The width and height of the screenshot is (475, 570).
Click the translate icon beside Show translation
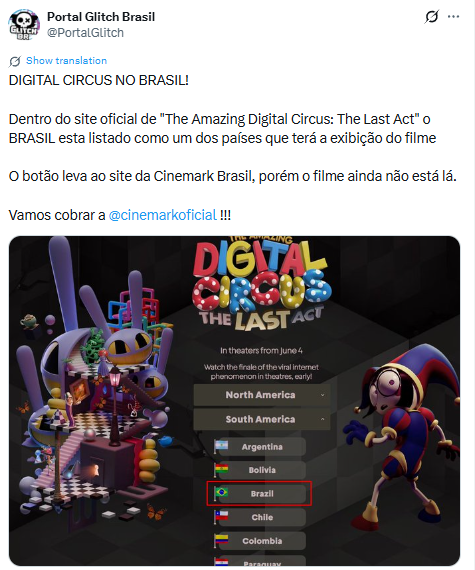15,61
